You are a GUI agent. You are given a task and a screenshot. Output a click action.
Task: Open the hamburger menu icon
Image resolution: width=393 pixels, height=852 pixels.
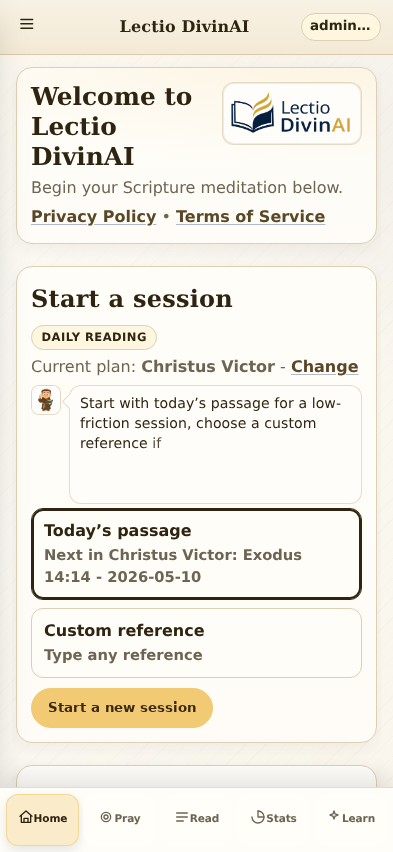pos(27,24)
